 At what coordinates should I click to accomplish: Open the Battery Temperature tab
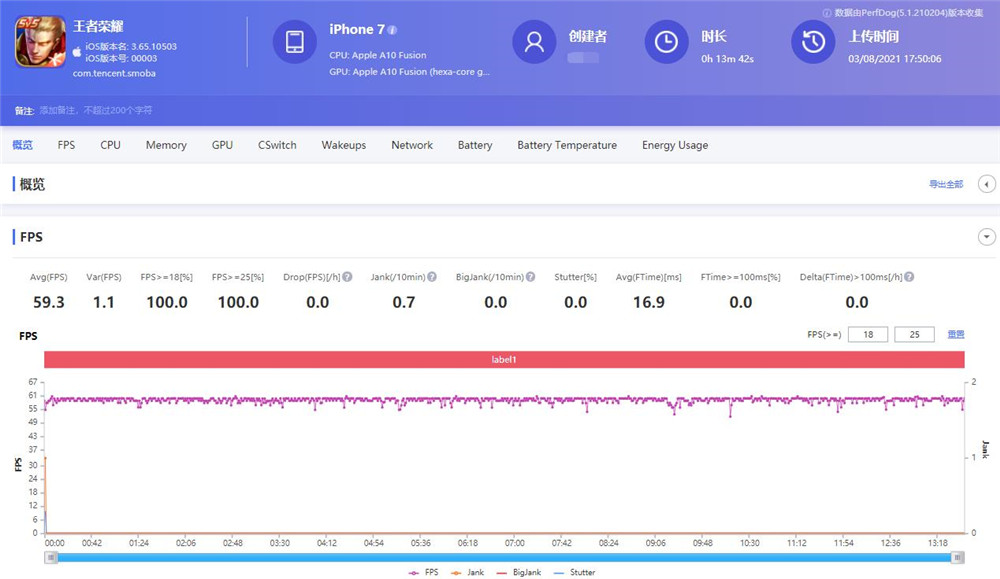pos(566,145)
